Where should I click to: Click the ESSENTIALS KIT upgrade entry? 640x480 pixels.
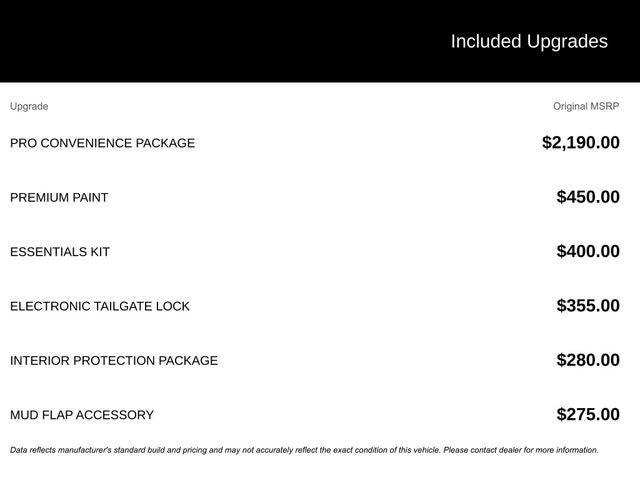tap(60, 252)
